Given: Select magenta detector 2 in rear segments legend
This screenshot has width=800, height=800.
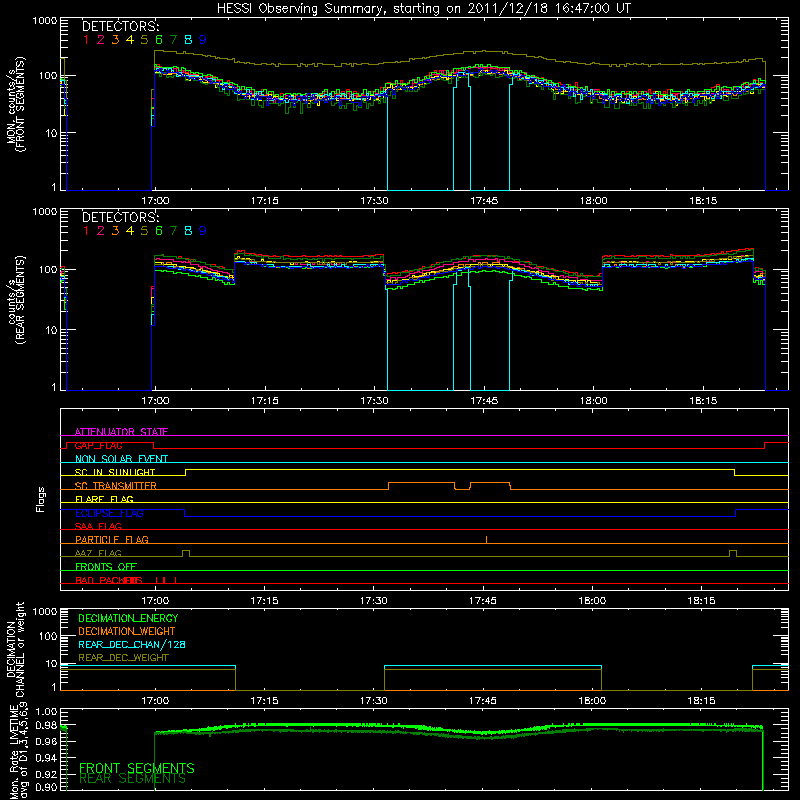Looking at the screenshot, I should 101,231.
